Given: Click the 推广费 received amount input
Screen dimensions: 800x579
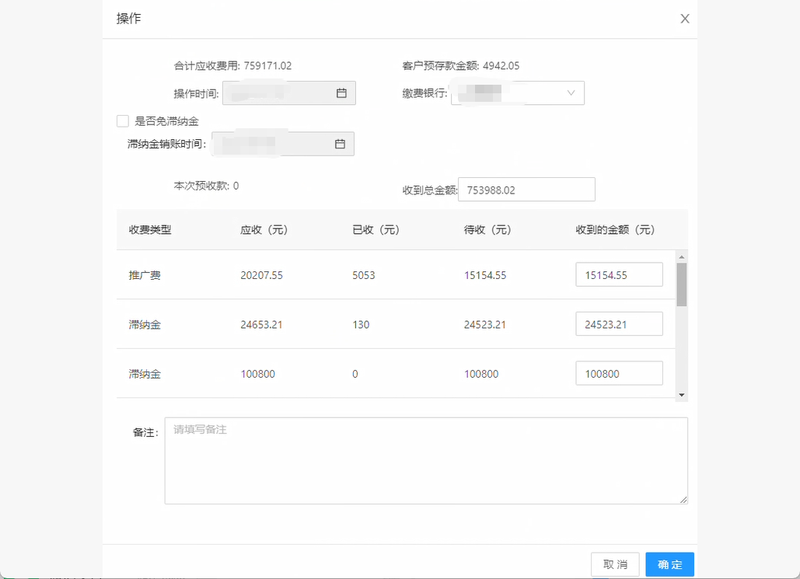Looking at the screenshot, I should pos(619,275).
